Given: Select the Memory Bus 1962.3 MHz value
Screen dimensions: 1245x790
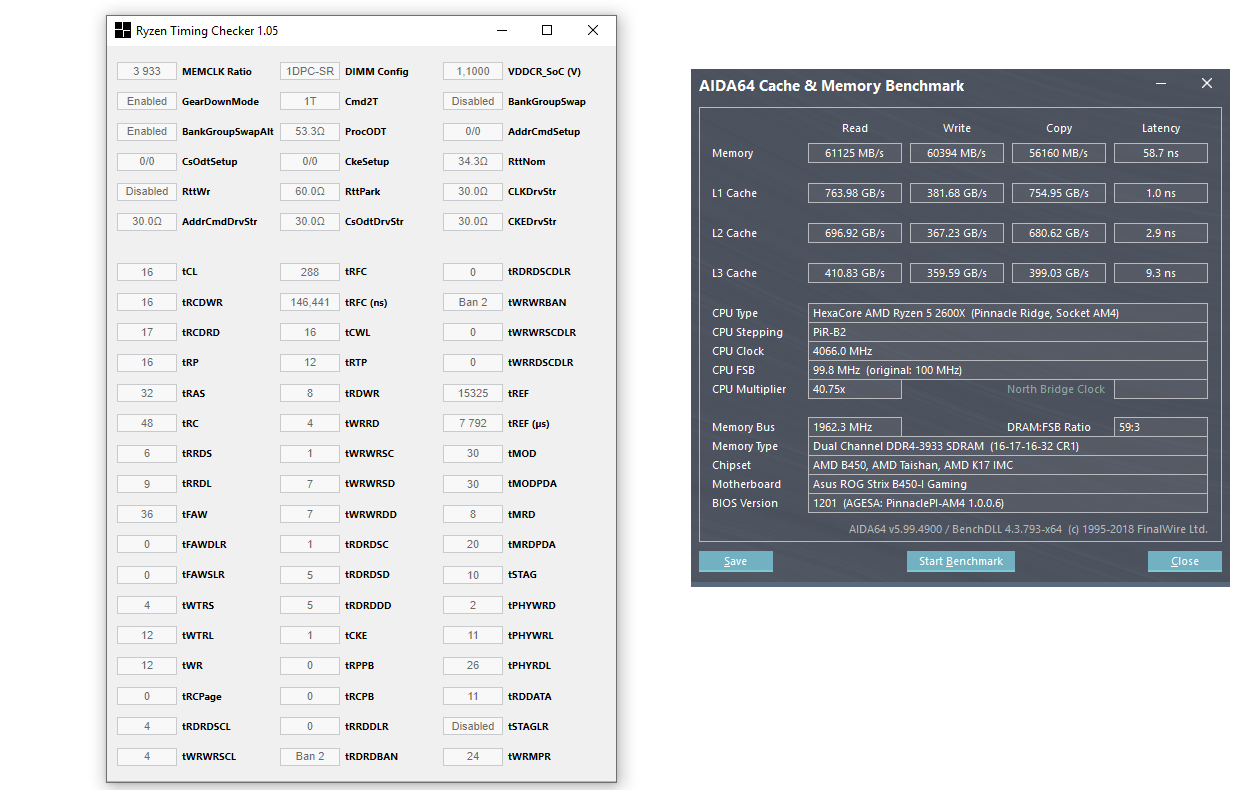Looking at the screenshot, I should pos(855,427).
